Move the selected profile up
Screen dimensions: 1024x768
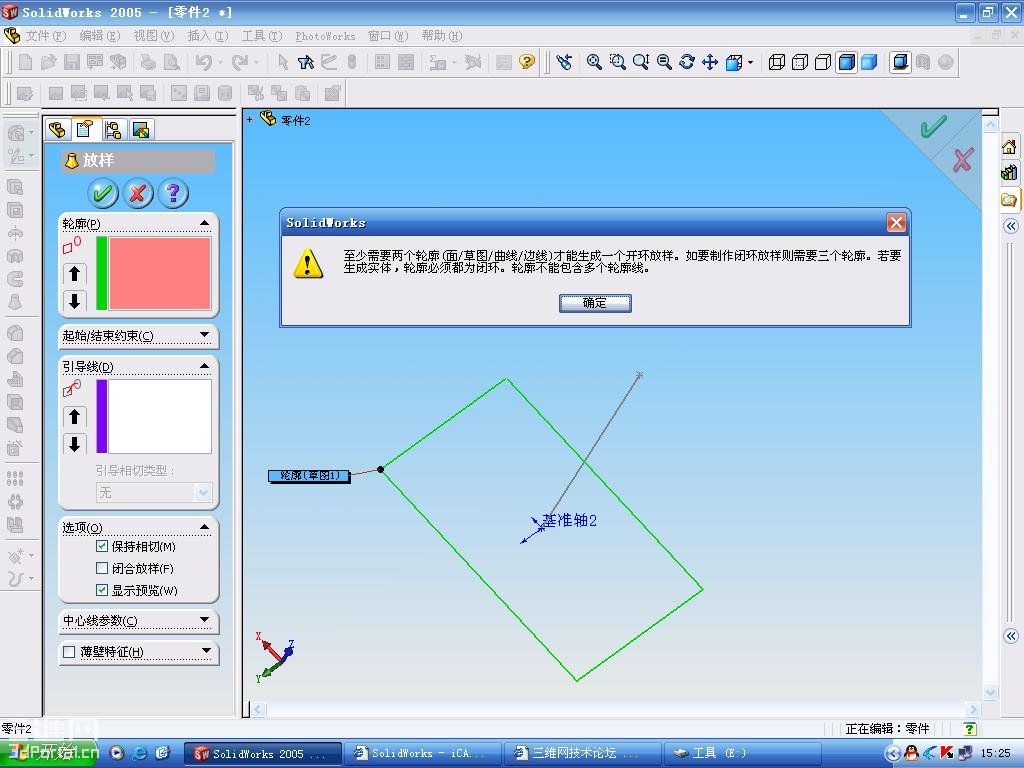[74, 274]
